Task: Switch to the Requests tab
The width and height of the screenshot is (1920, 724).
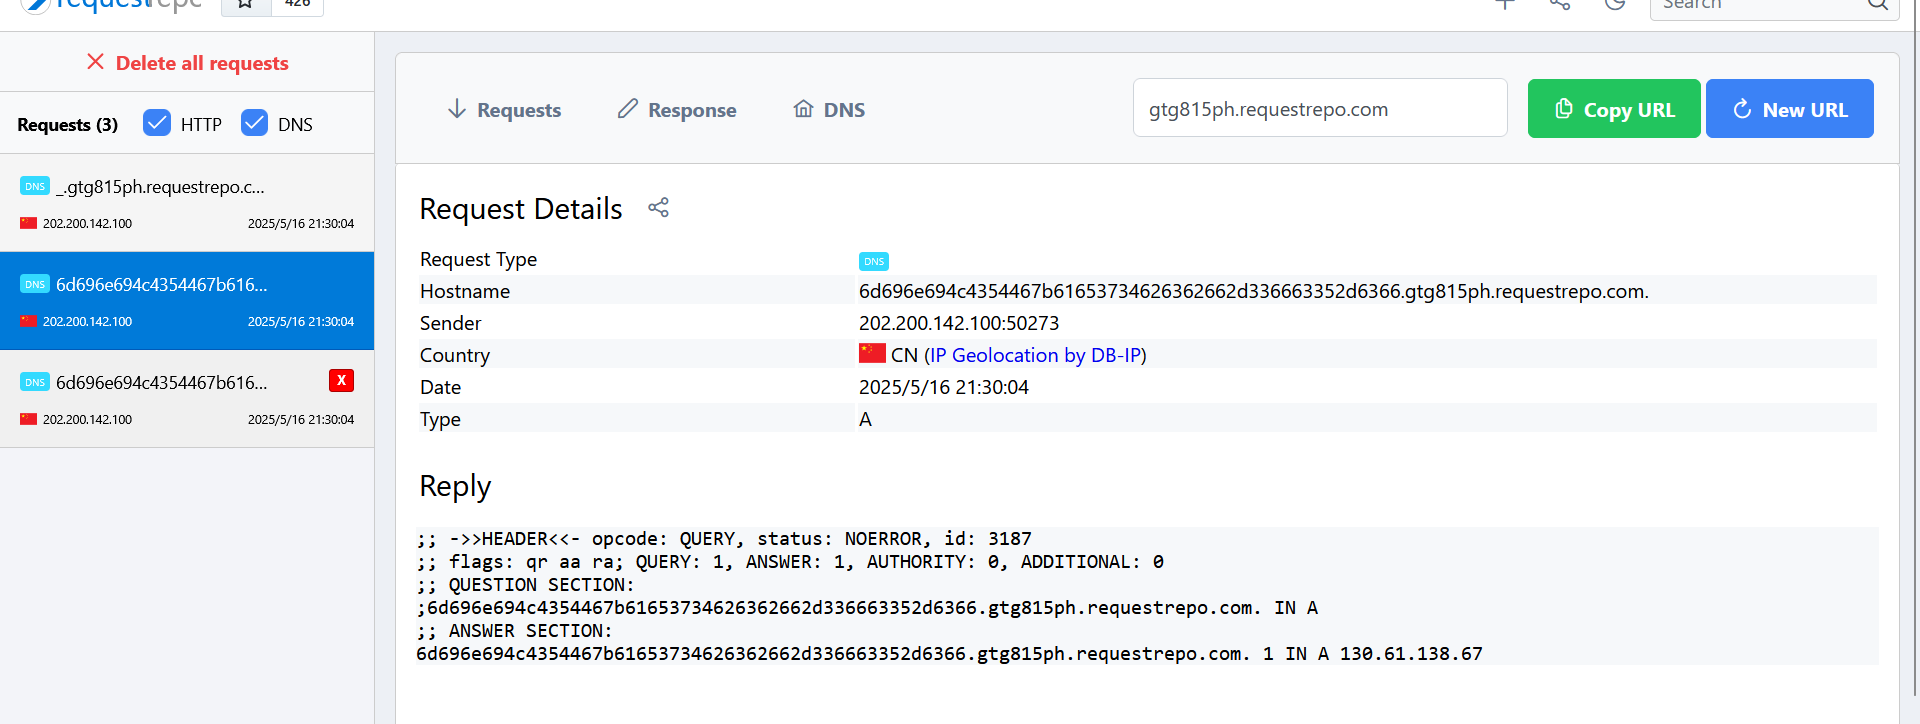Action: (504, 110)
